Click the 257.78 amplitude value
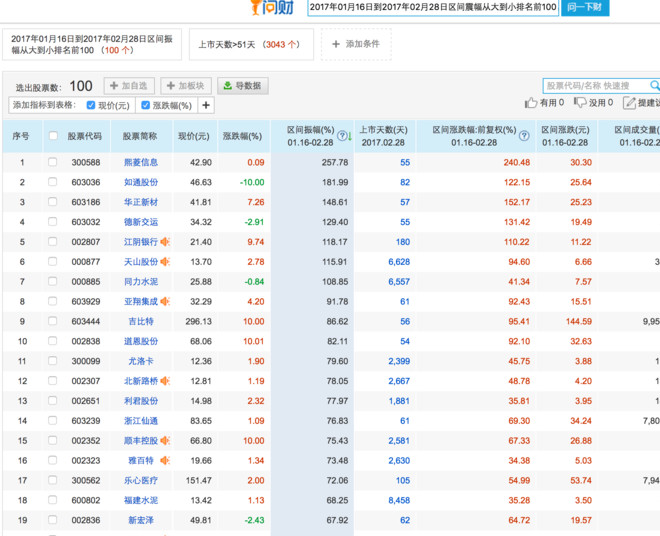Viewport: 660px width, 536px height. (335, 162)
